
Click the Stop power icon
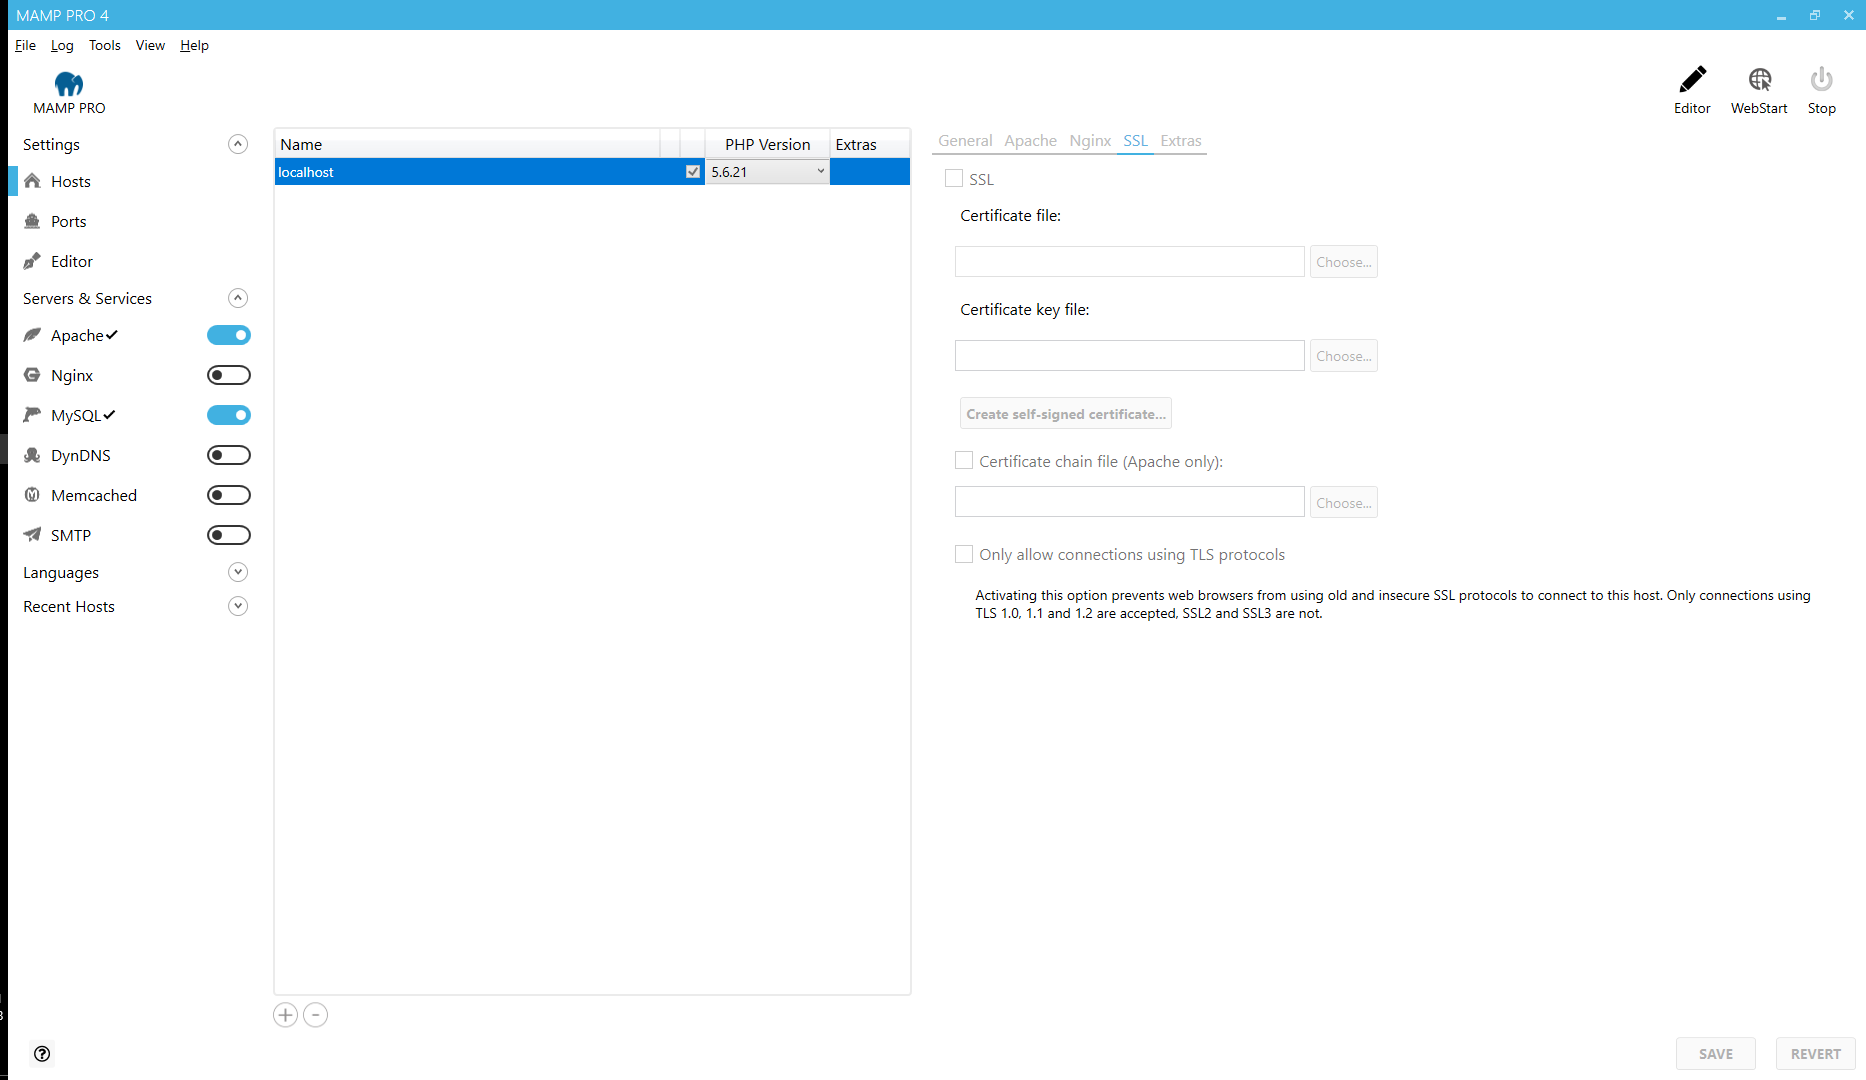1821,79
